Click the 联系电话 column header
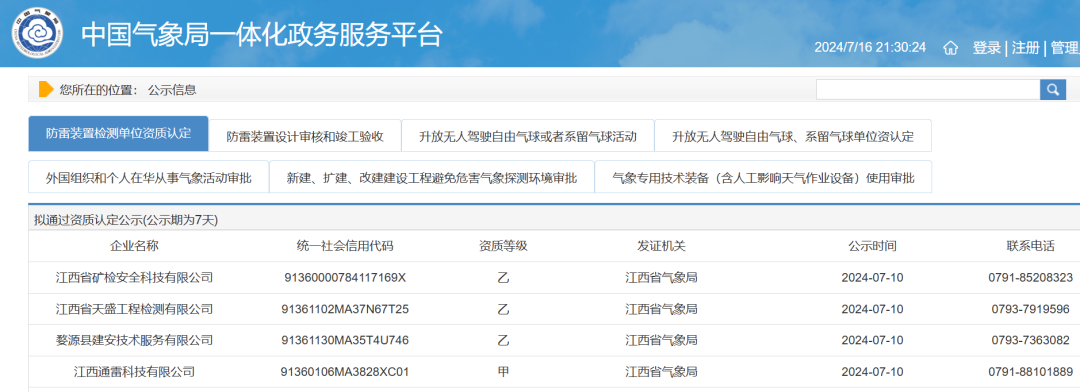 [x=1030, y=246]
